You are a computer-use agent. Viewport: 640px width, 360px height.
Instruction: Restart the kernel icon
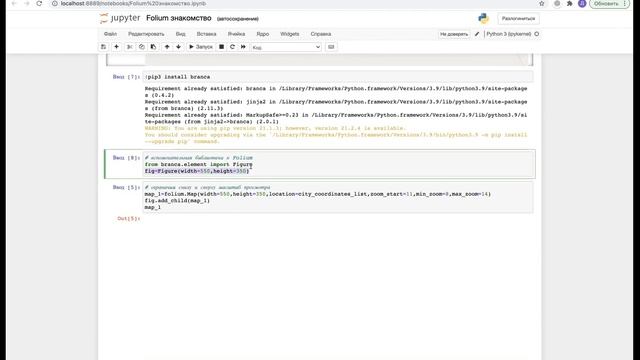(x=232, y=47)
